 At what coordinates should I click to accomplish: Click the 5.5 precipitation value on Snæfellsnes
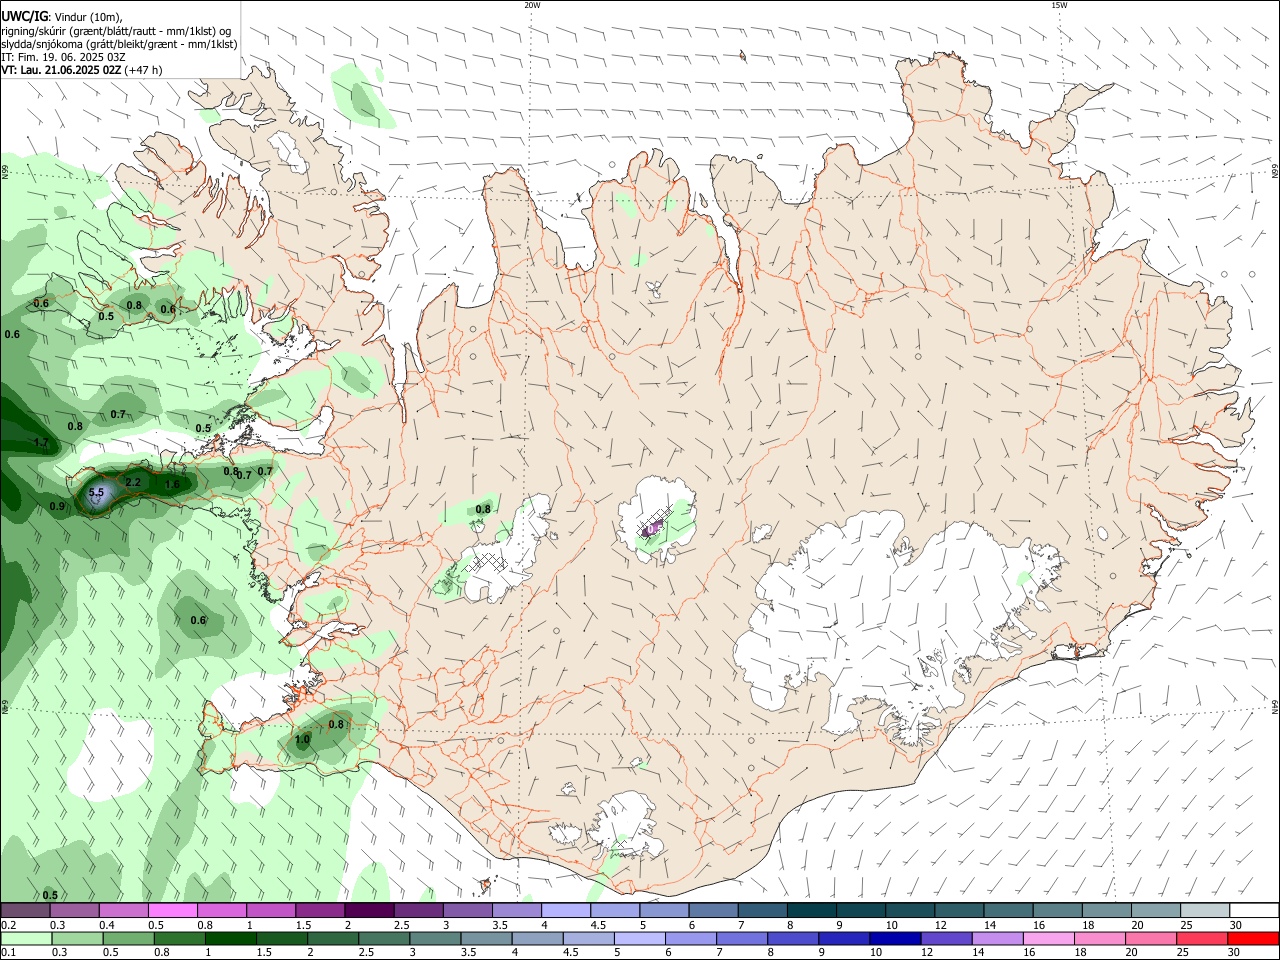[97, 492]
